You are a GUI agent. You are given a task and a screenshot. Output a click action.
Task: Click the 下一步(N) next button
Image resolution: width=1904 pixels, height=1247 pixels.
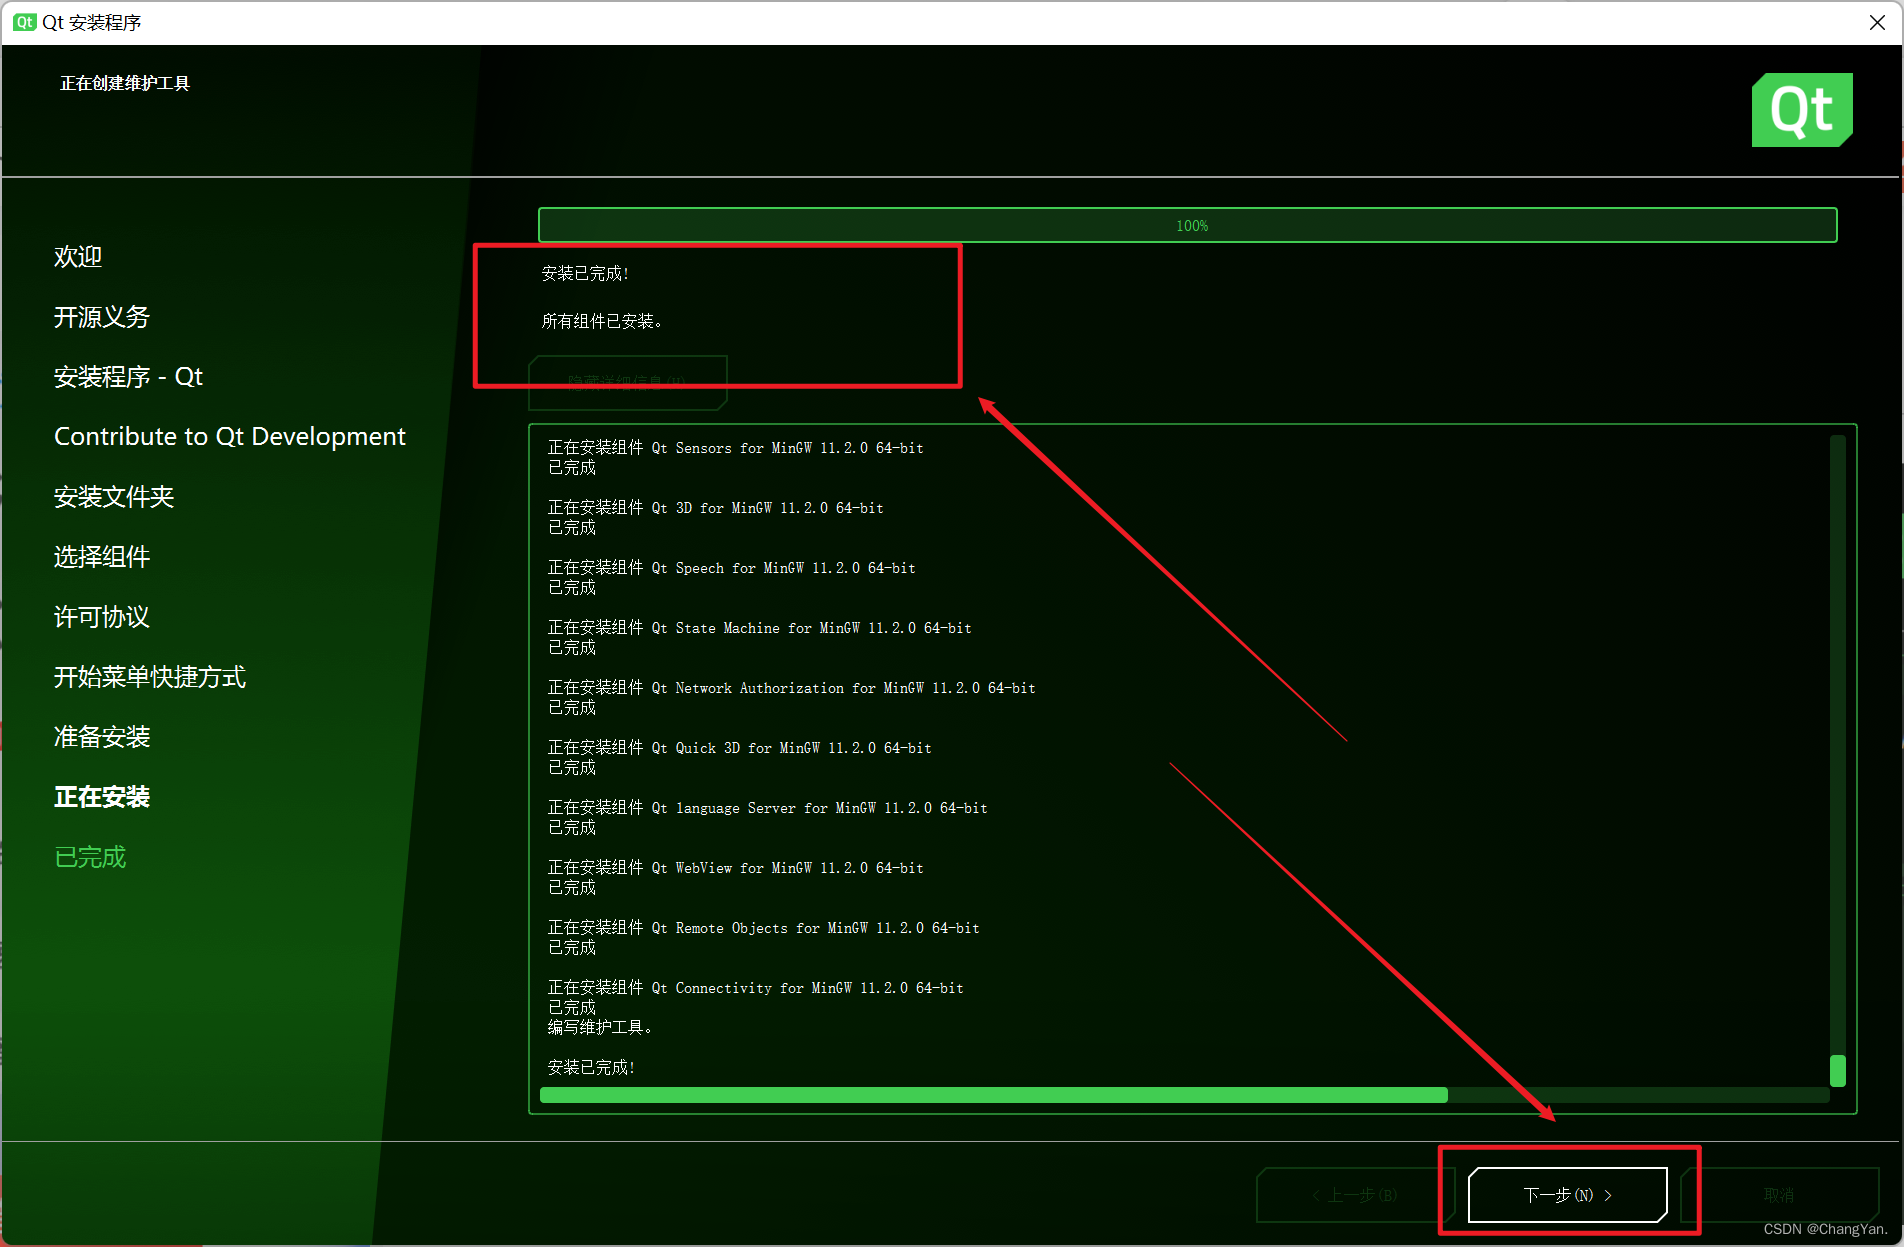(1567, 1195)
